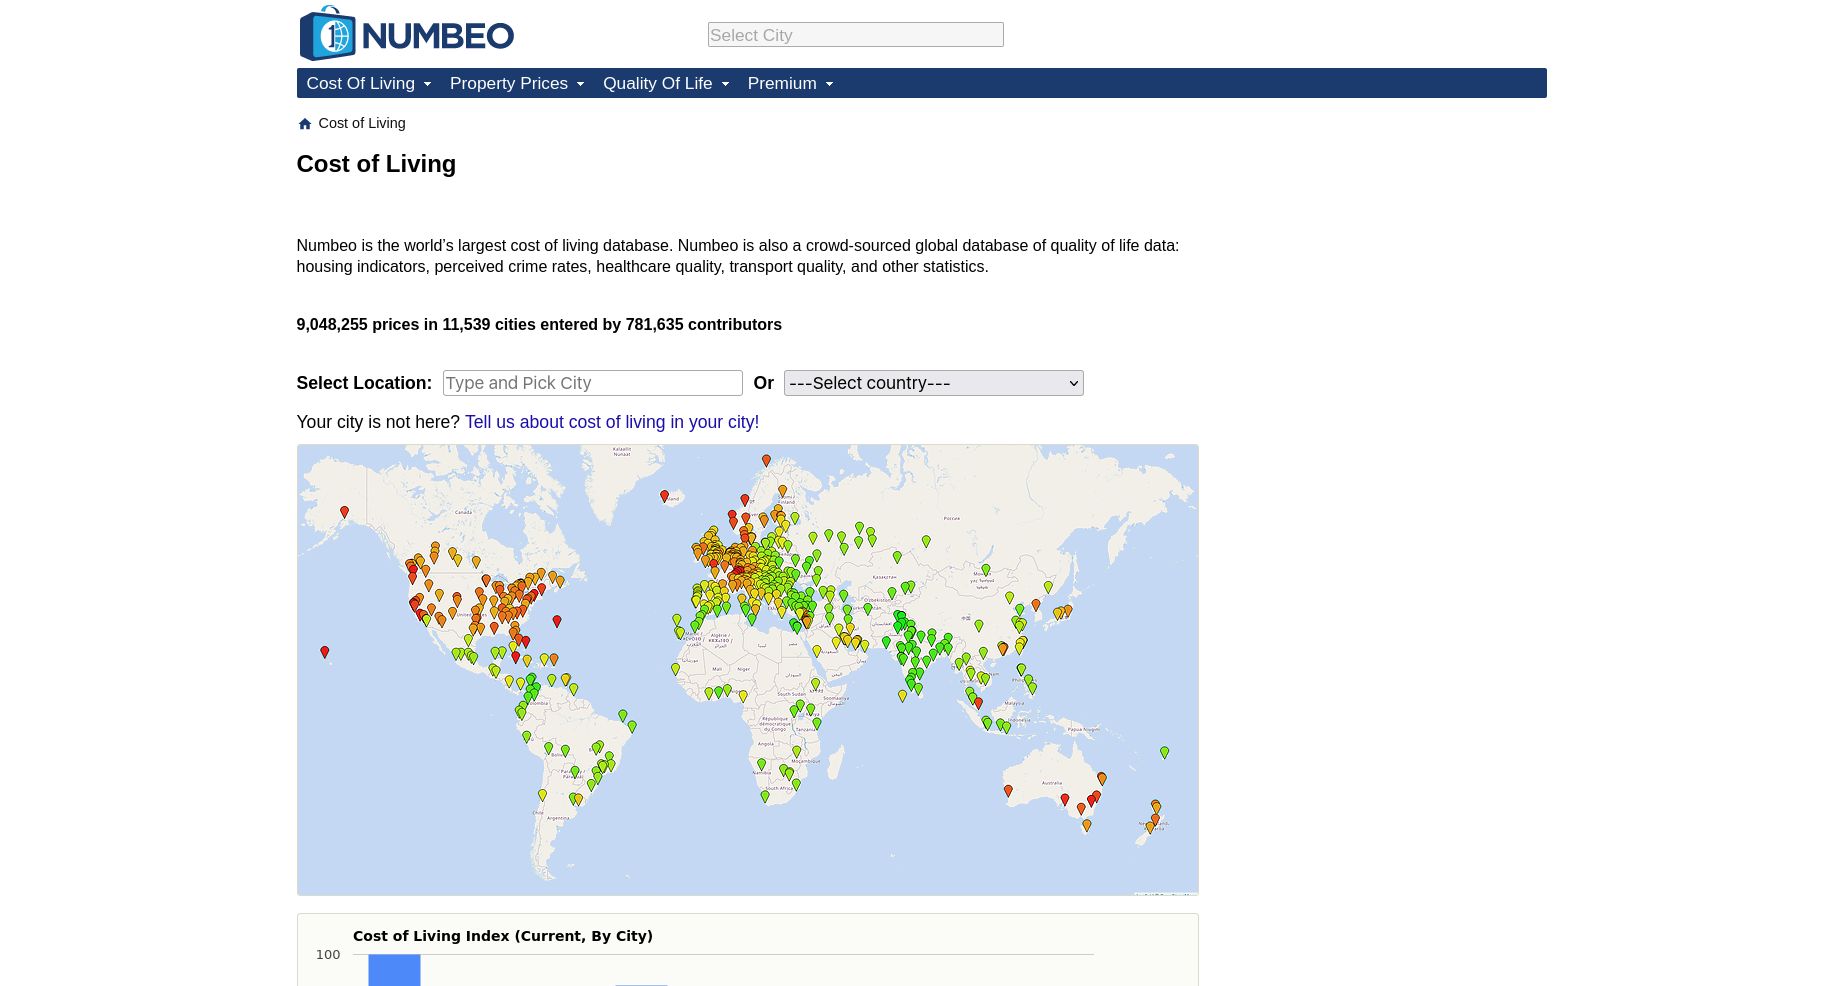Click the red Bermuda marker in the Atlantic

point(557,621)
